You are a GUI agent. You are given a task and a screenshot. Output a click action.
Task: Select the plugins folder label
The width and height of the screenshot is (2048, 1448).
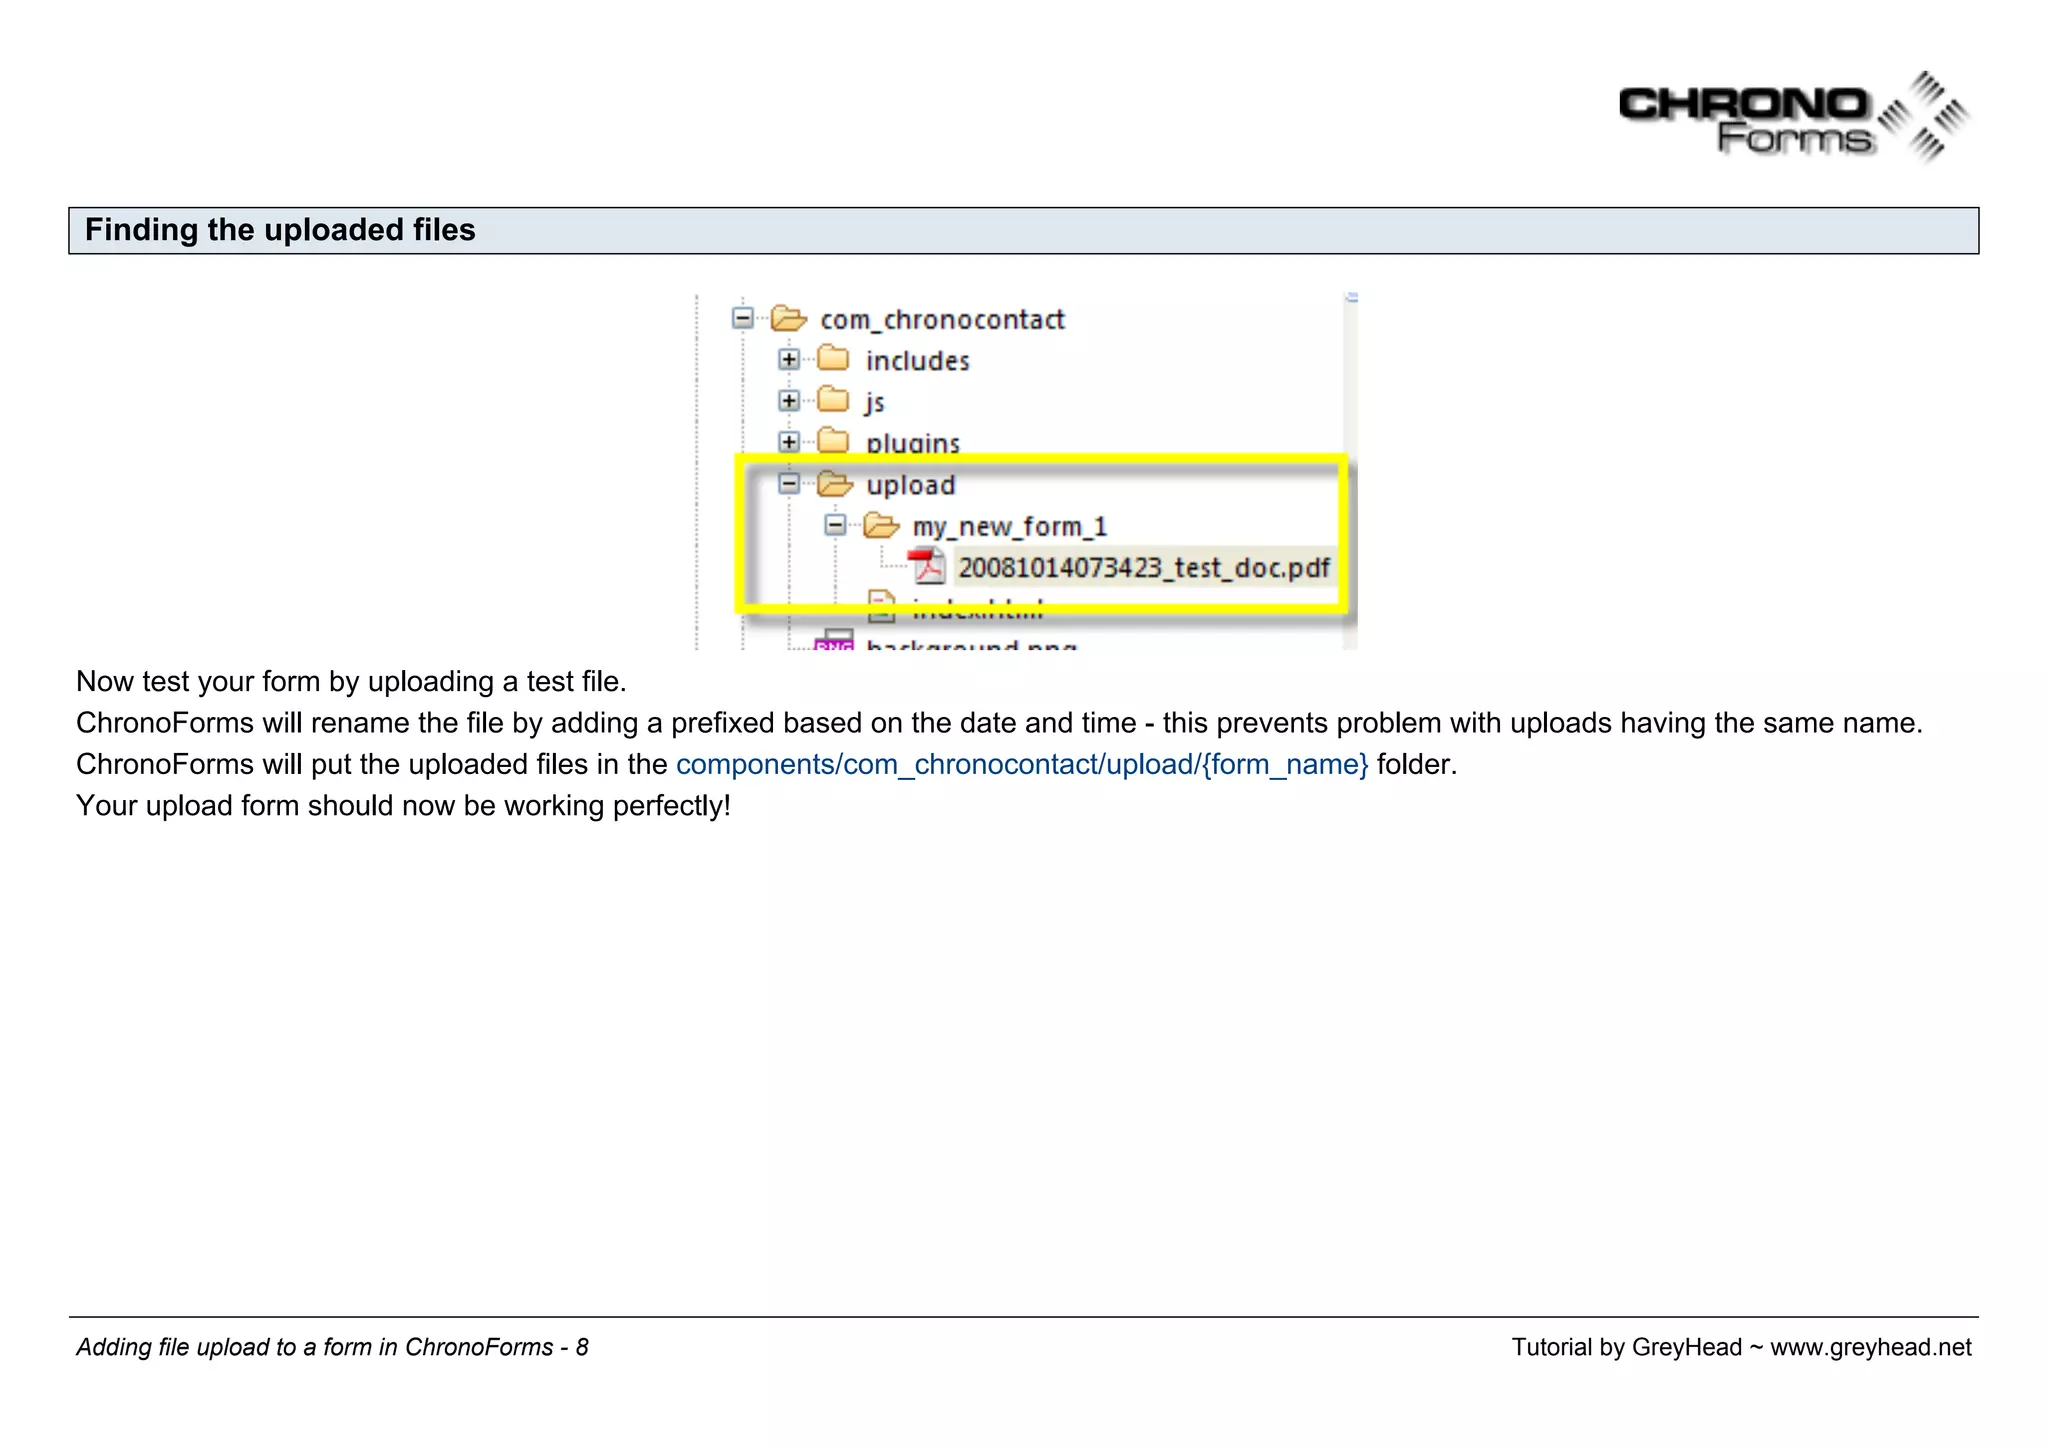tap(912, 443)
